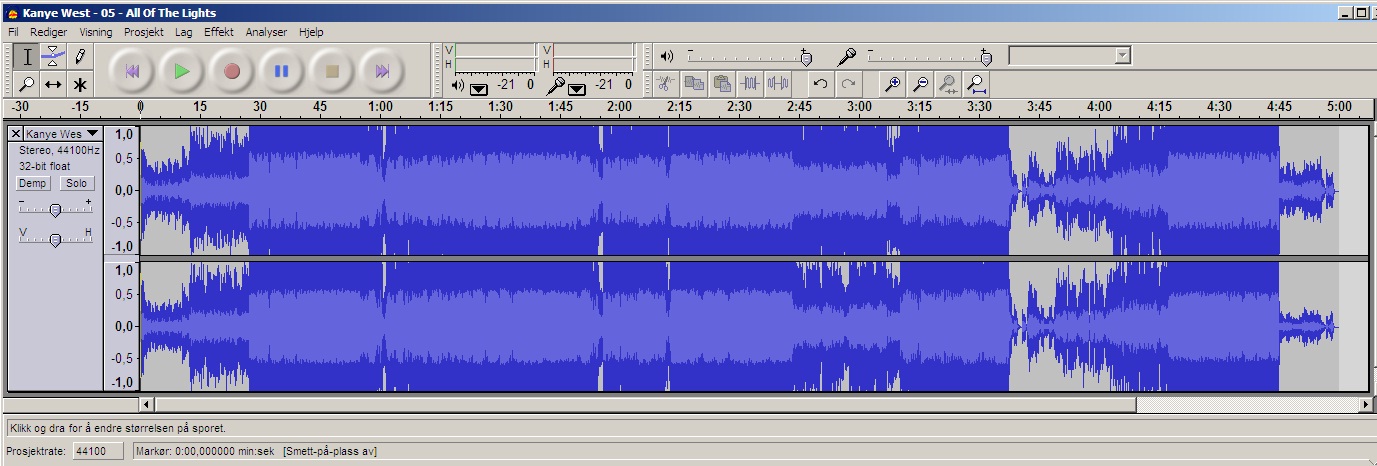The image size is (1377, 466).
Task: Pause playback with the blue Pause button
Action: (281, 71)
